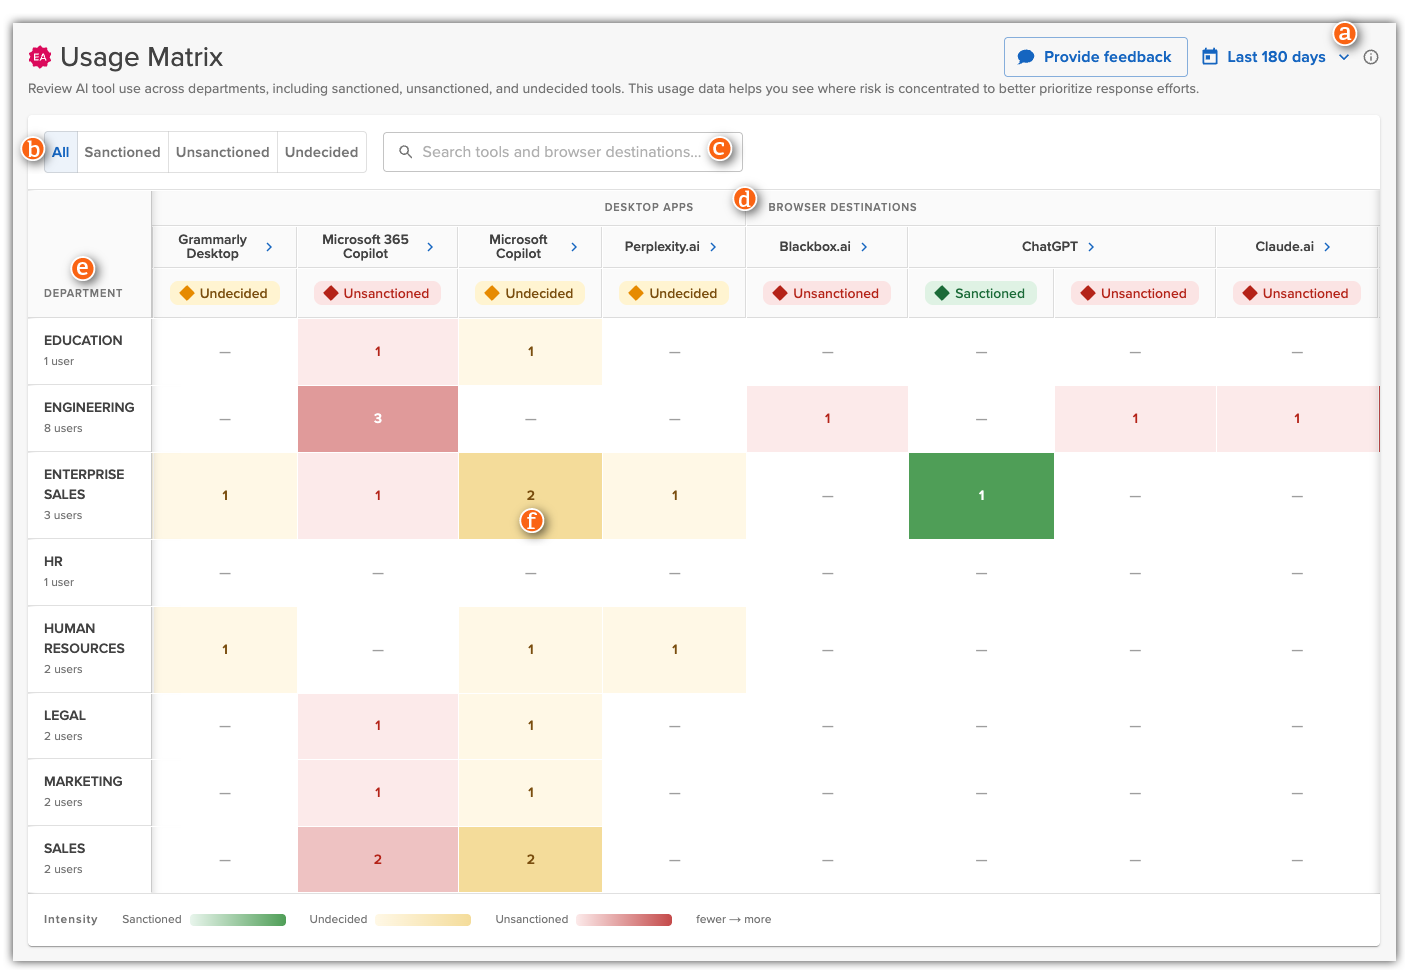Click the Unsanctioned red intensity gradient
1405x970 pixels.
click(x=624, y=920)
